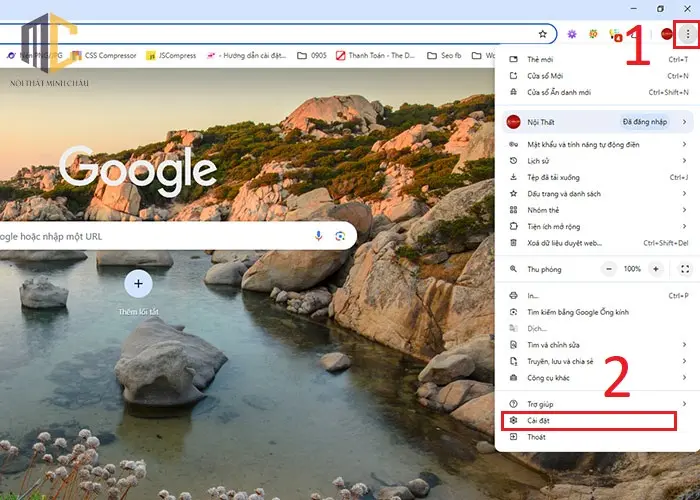Open the Hướng dẫn cài đặt bookmark

click(x=246, y=55)
